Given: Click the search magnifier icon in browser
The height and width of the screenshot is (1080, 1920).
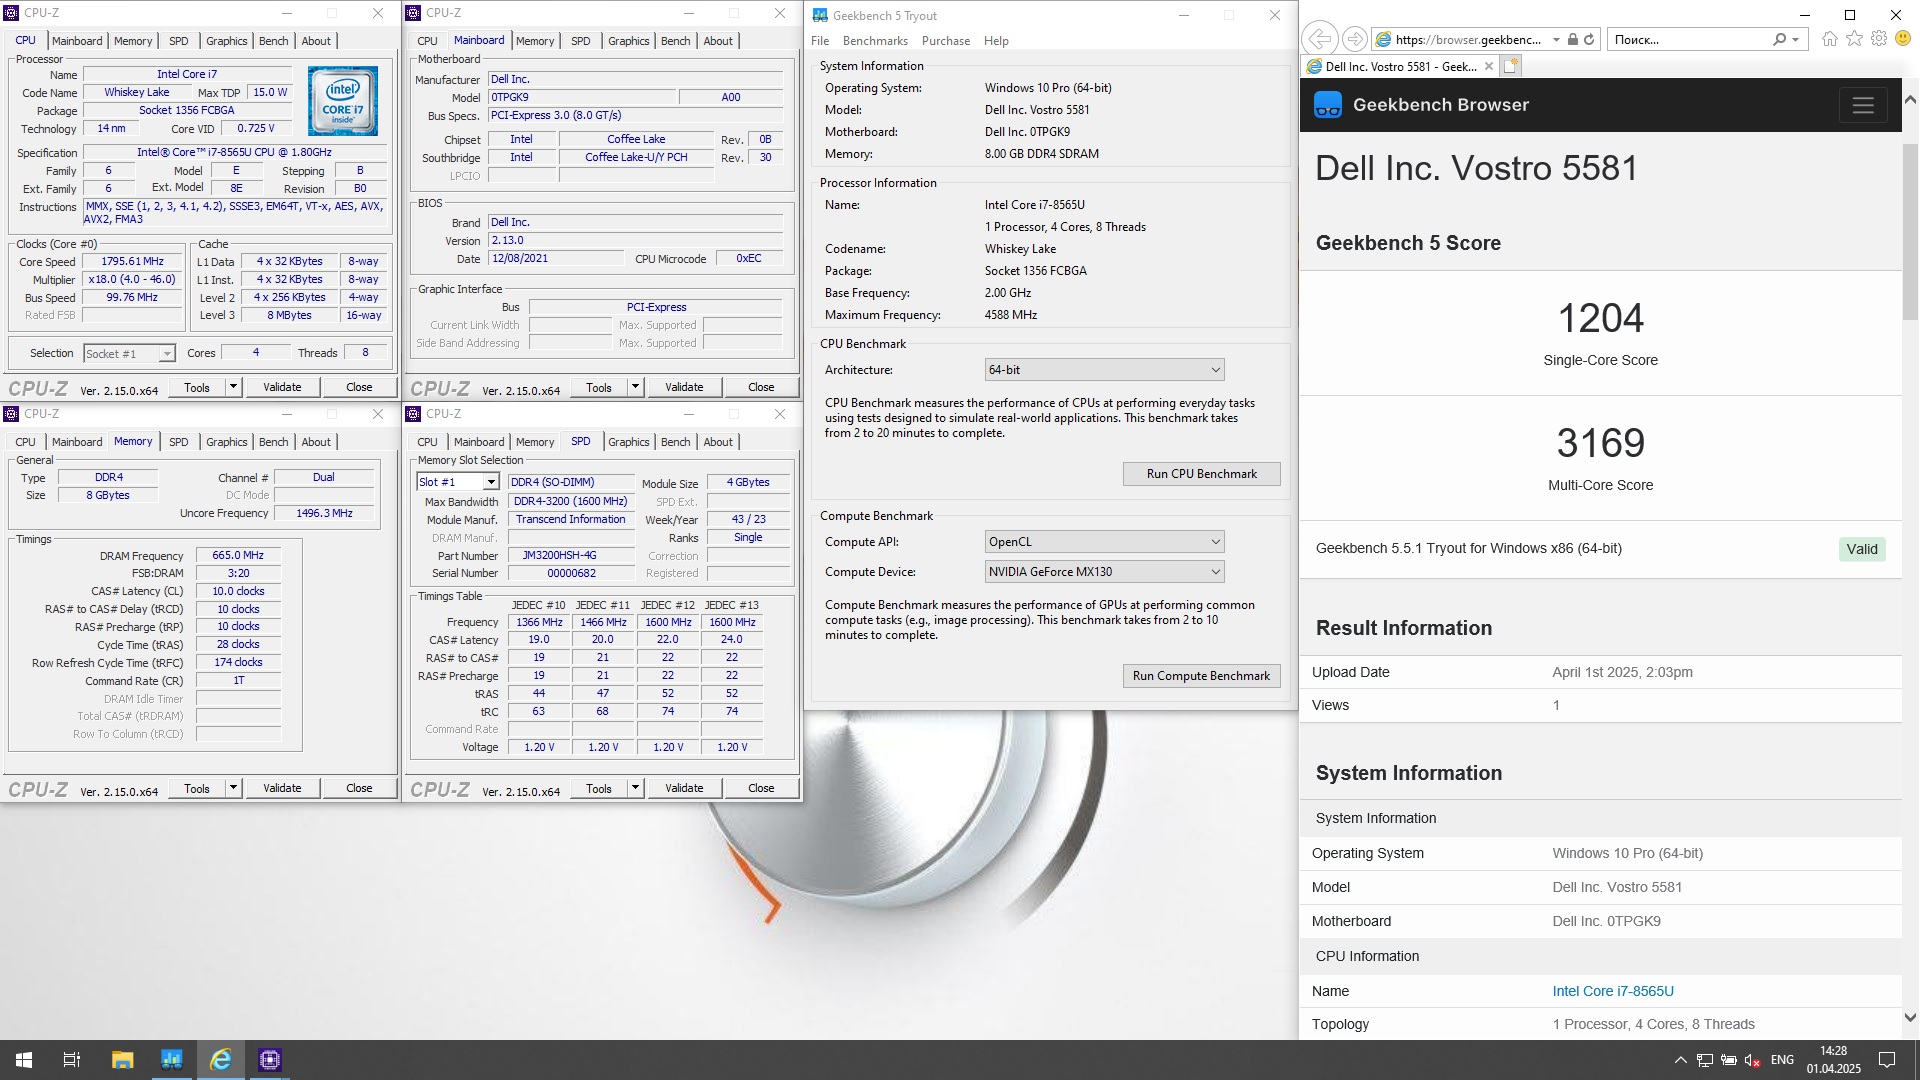Looking at the screenshot, I should pos(1779,40).
